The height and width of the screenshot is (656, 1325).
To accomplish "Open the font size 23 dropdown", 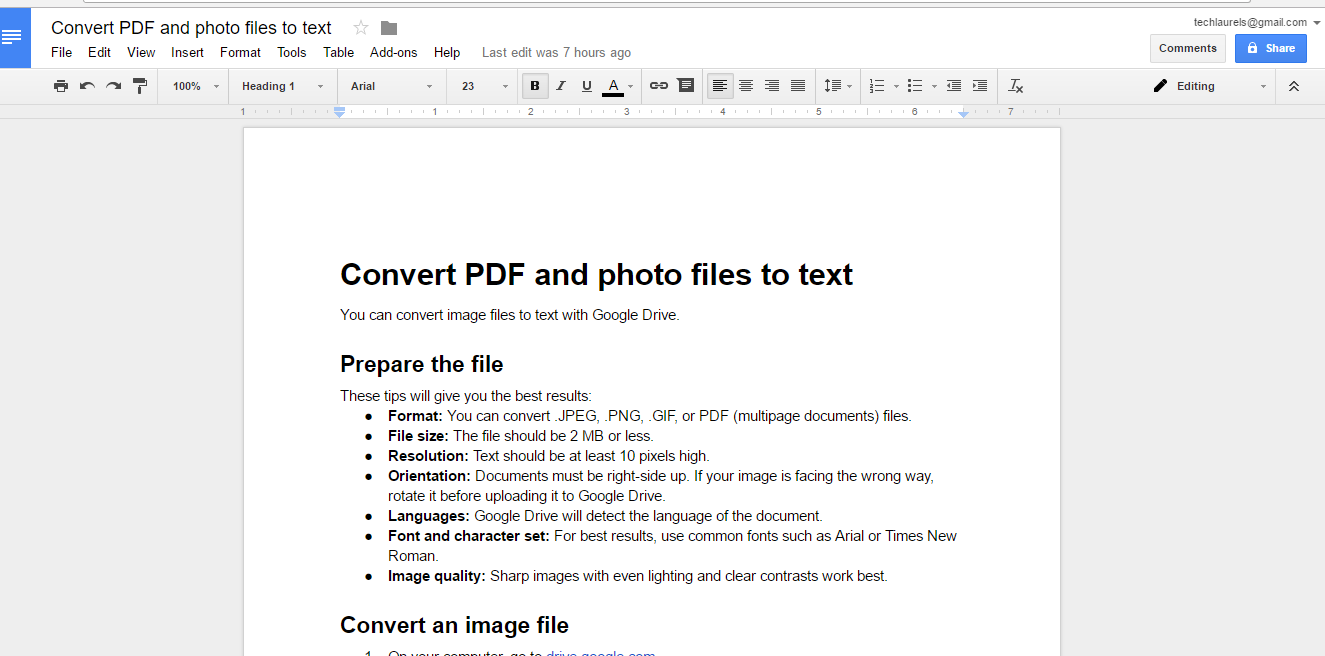I will (x=485, y=86).
